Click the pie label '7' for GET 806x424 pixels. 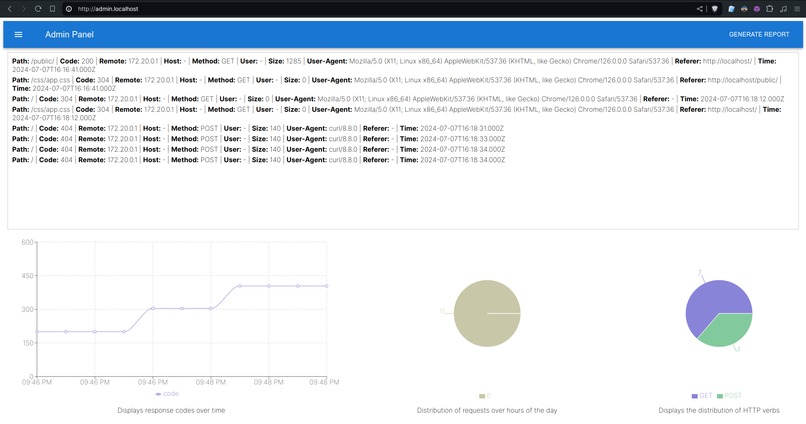(x=699, y=273)
